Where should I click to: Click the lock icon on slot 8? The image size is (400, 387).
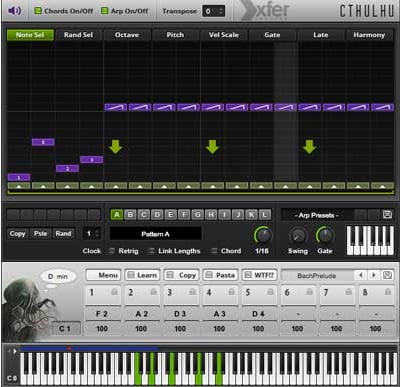click(x=388, y=292)
